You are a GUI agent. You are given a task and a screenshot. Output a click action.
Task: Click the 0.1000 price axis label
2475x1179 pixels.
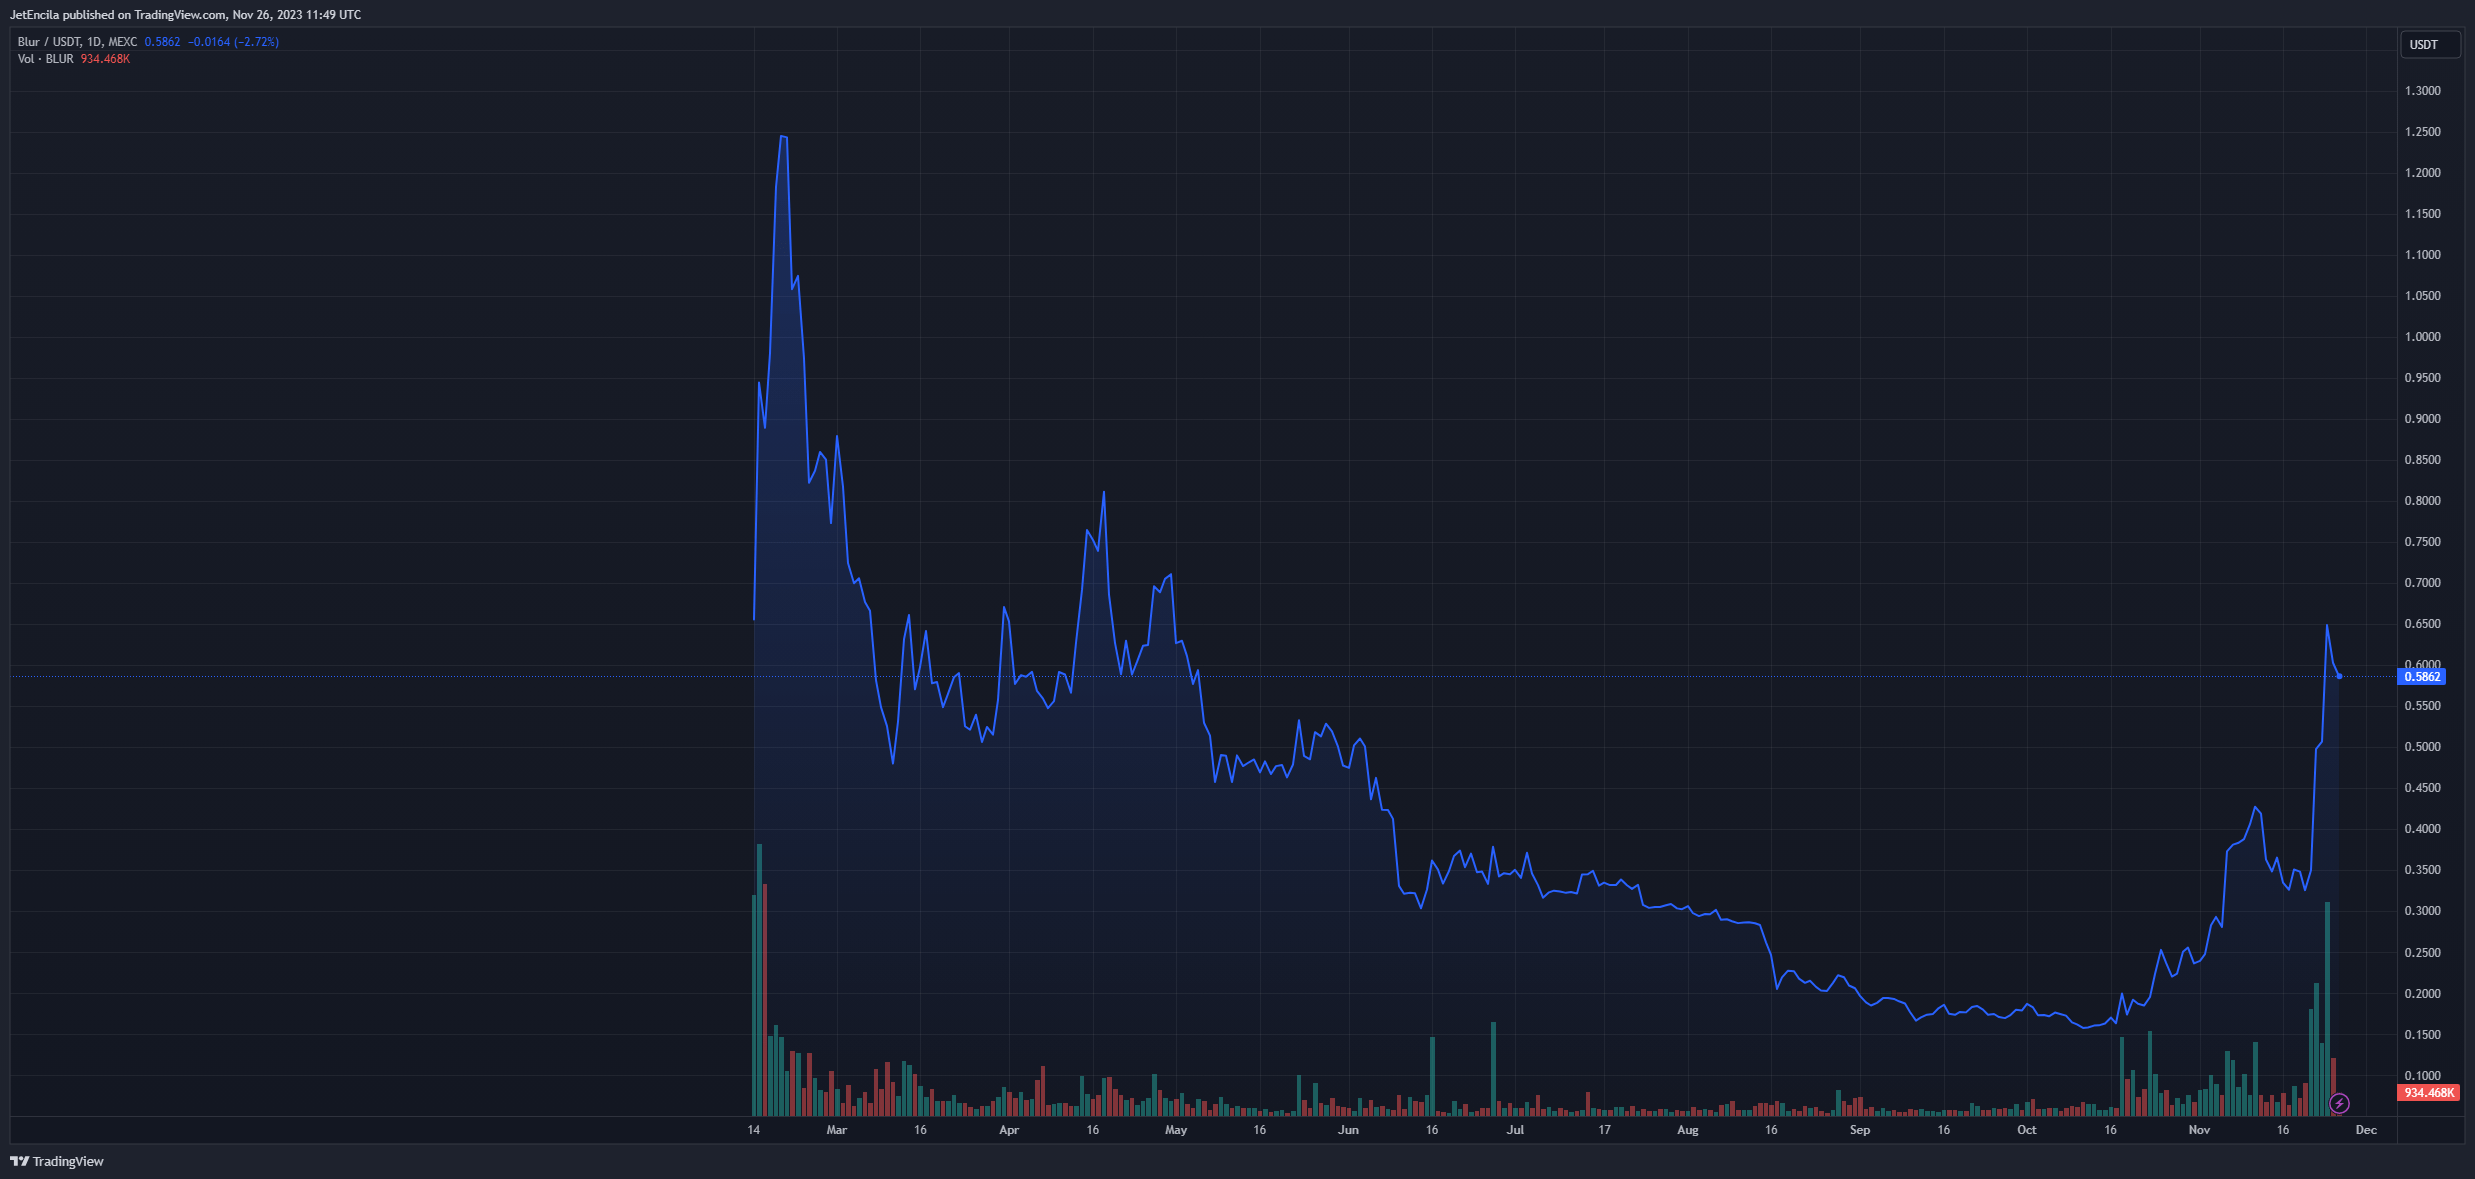coord(2423,1076)
